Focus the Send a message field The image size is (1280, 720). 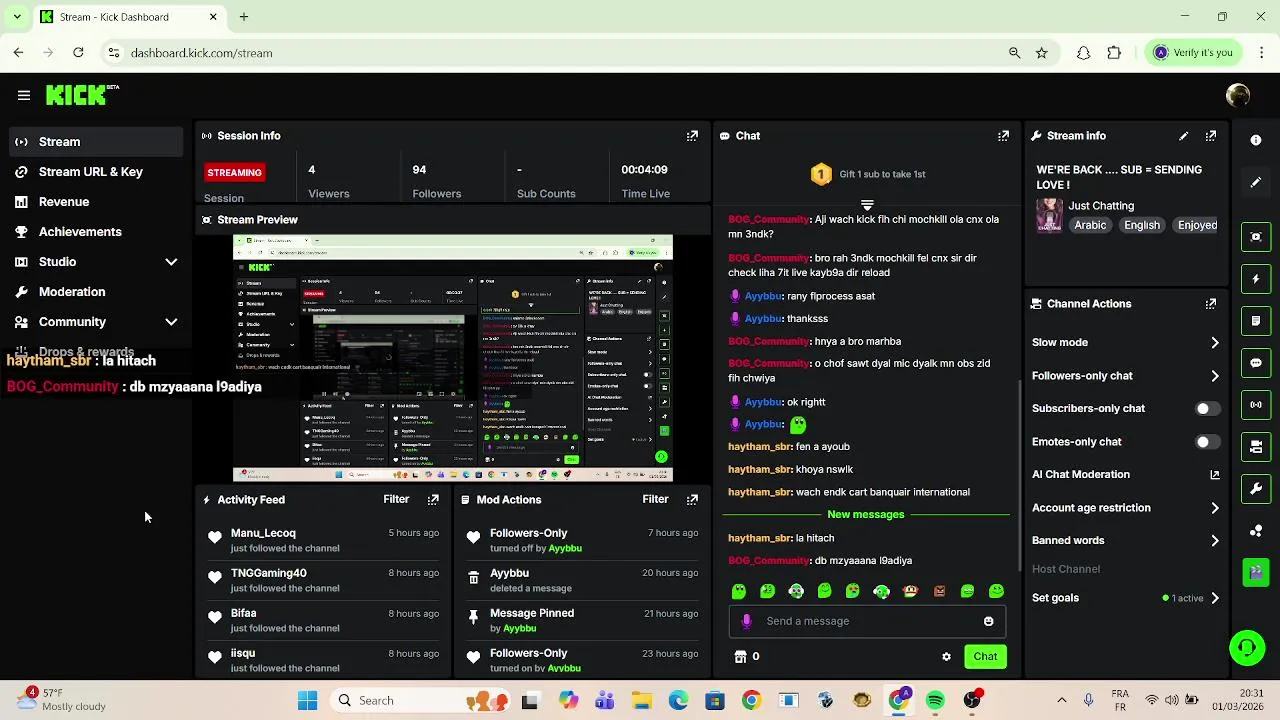(866, 621)
